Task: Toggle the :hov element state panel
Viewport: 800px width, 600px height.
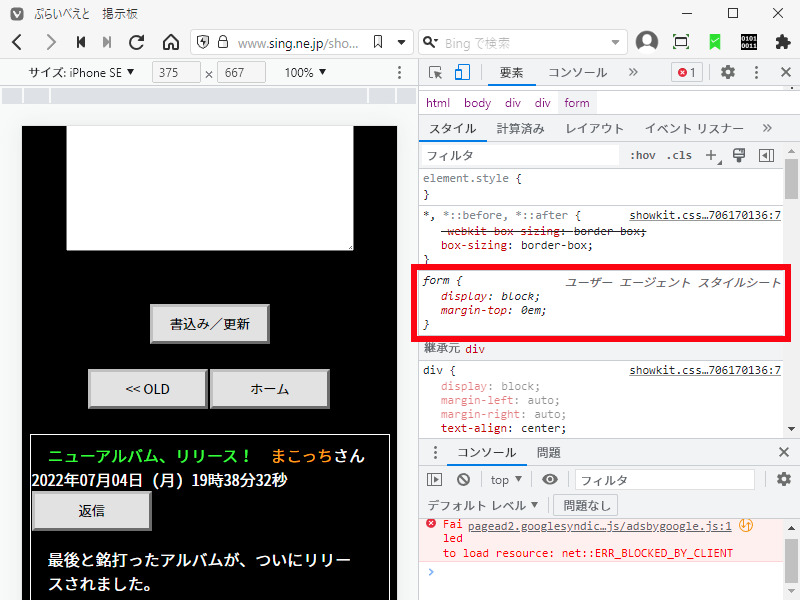Action: [642, 156]
